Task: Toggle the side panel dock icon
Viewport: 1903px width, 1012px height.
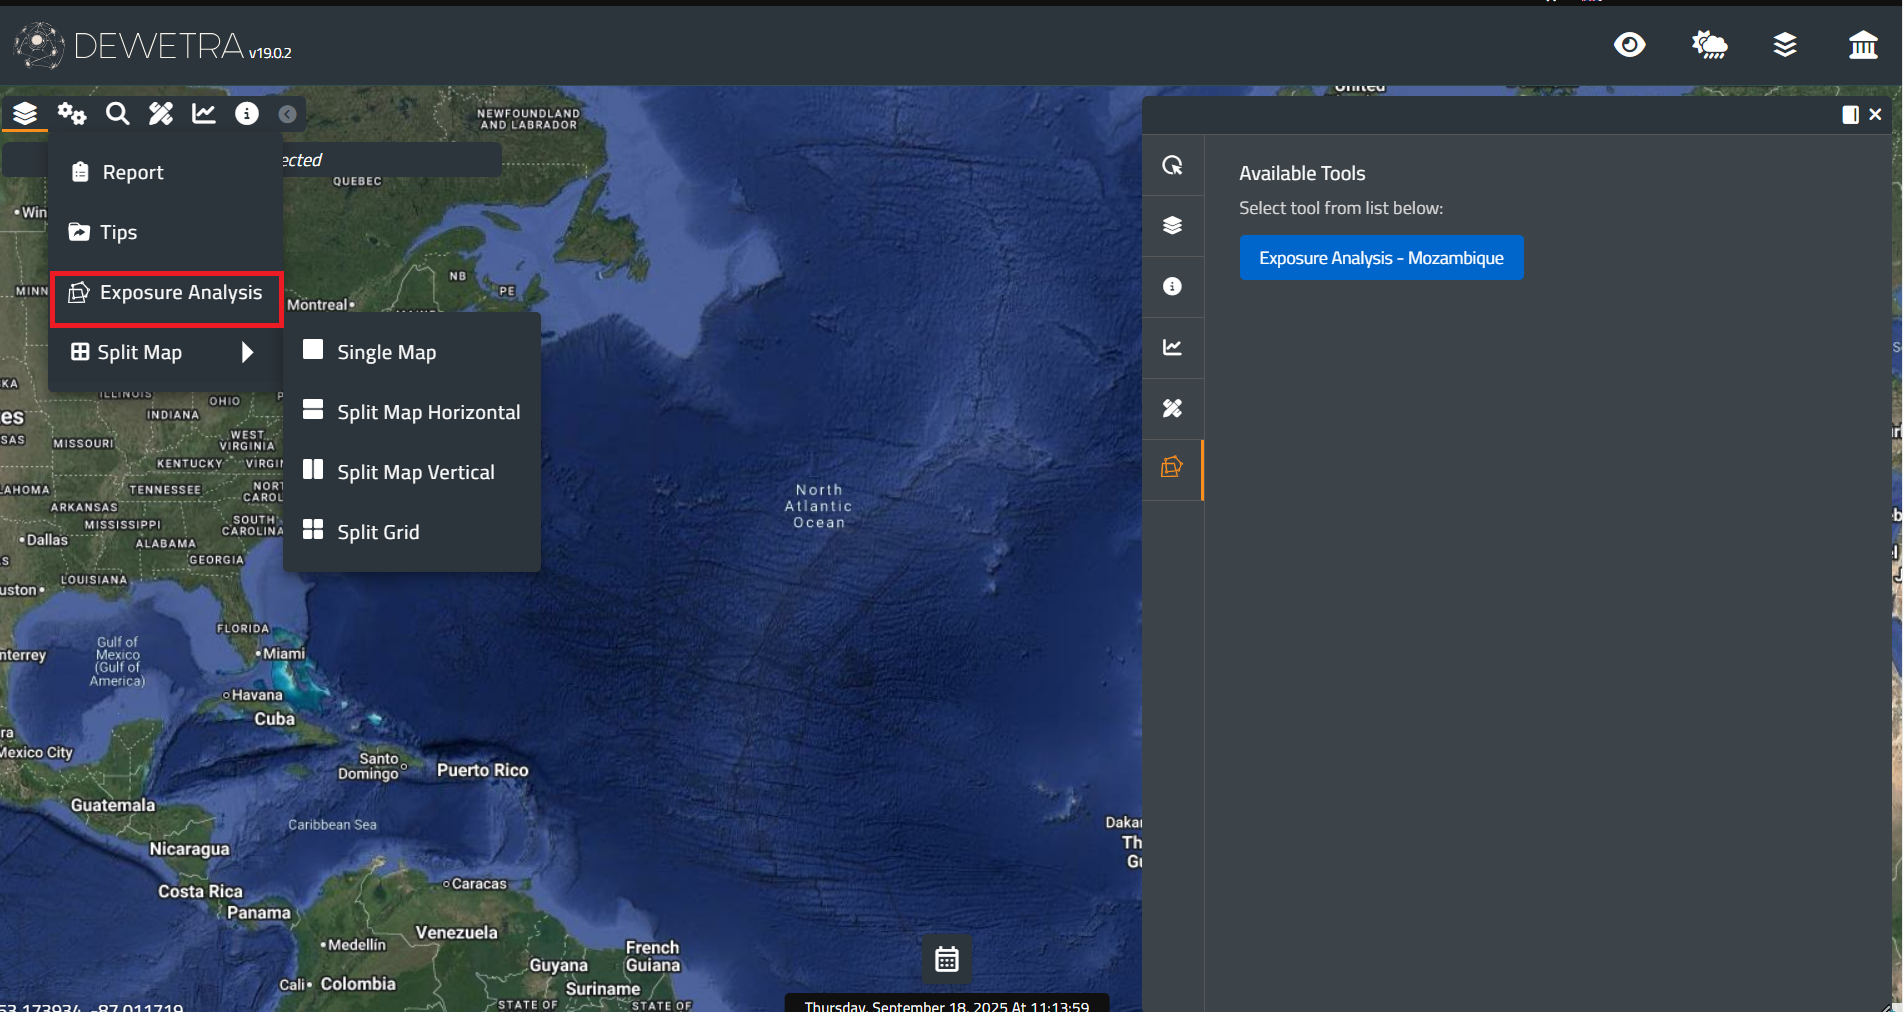Action: [x=1850, y=115]
